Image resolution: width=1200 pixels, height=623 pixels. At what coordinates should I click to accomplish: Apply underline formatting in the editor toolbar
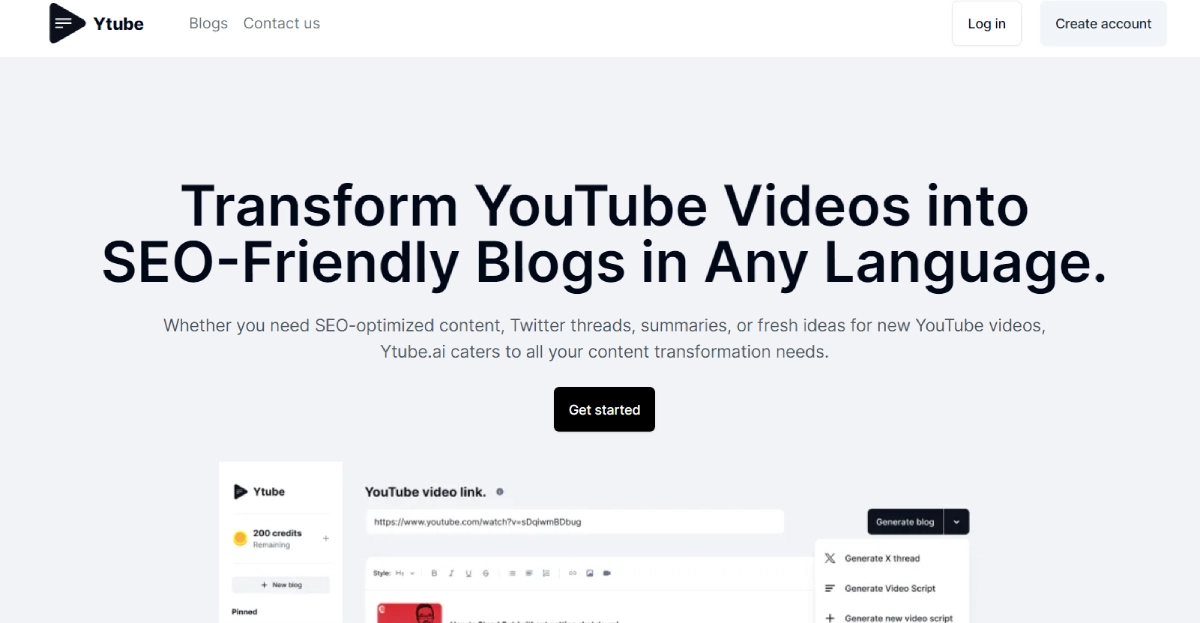[469, 573]
